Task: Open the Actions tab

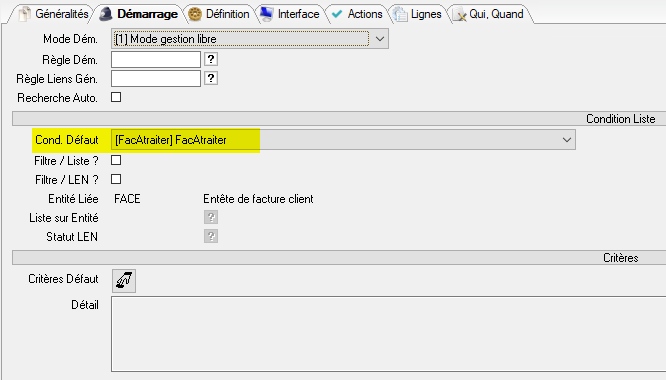Action: coord(357,14)
